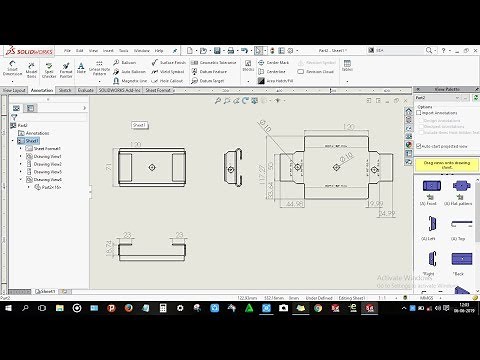Click the Print icon in the top toolbar
This screenshot has width=480, height=360.
[x=231, y=51]
